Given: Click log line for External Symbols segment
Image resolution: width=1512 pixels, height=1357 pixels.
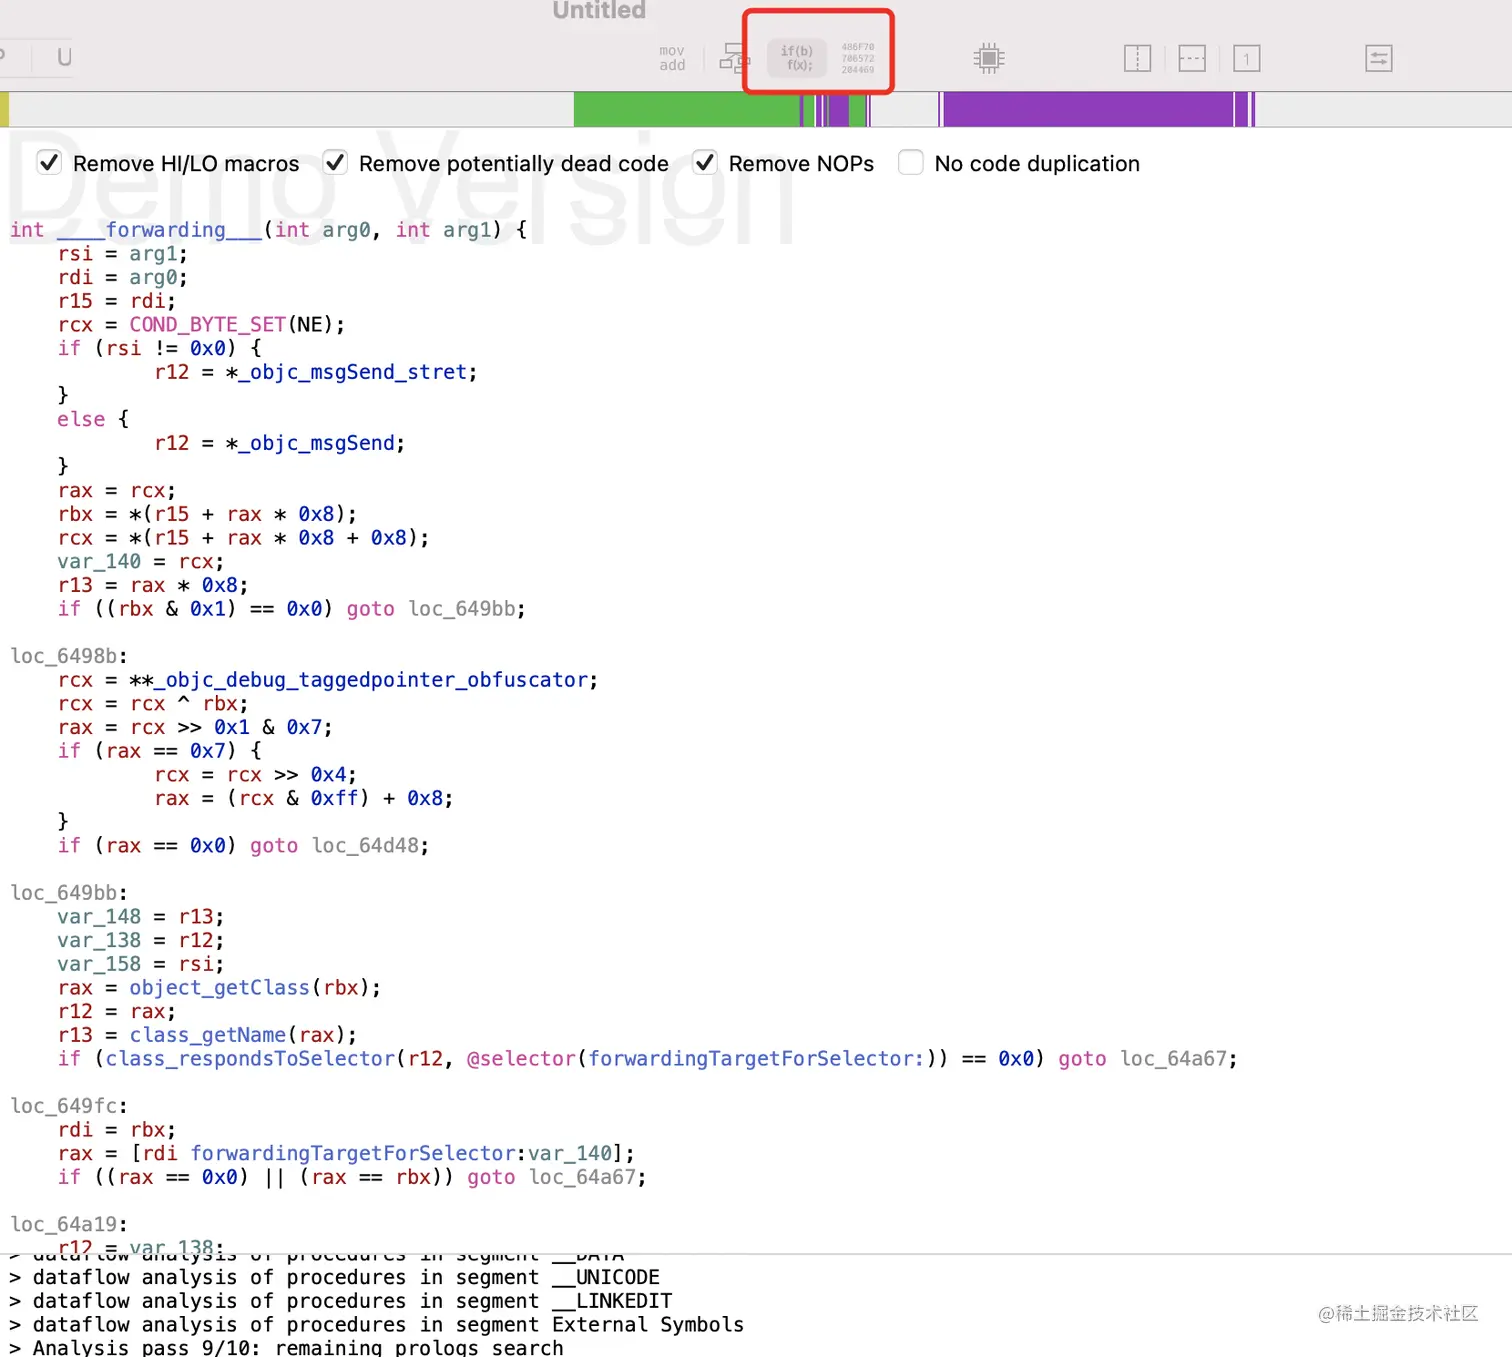Looking at the screenshot, I should coord(376,1325).
